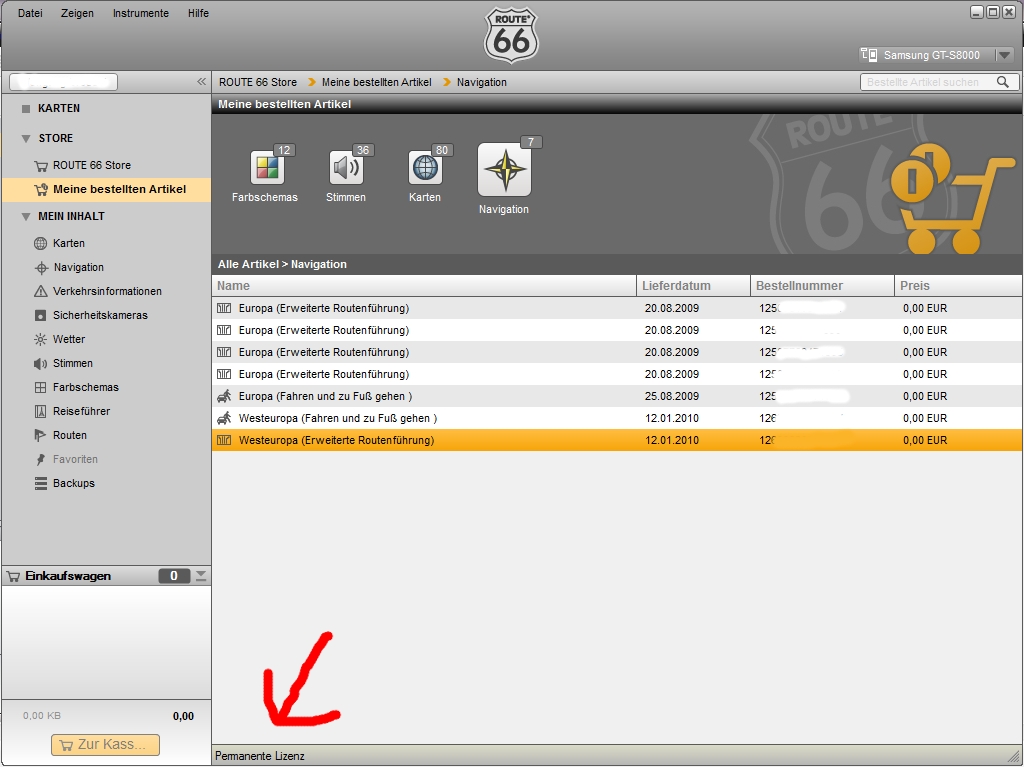Collapse the sidebar with double chevron

tap(201, 82)
